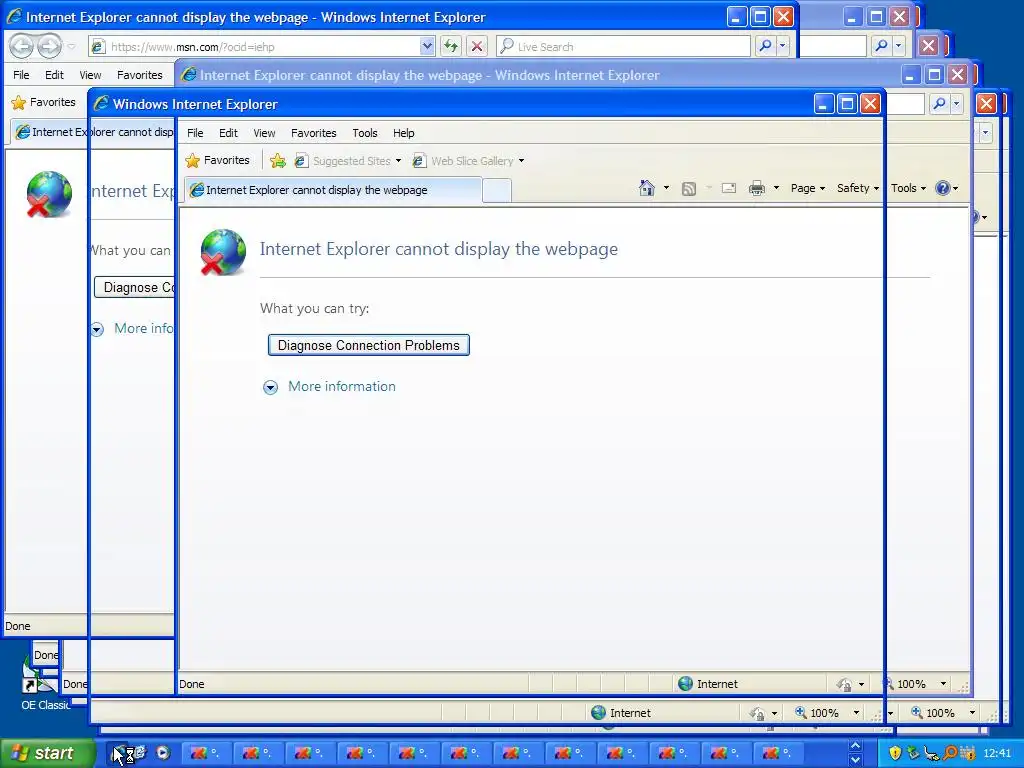Click the msn.com address field
This screenshot has width=1024, height=768.
tap(261, 46)
